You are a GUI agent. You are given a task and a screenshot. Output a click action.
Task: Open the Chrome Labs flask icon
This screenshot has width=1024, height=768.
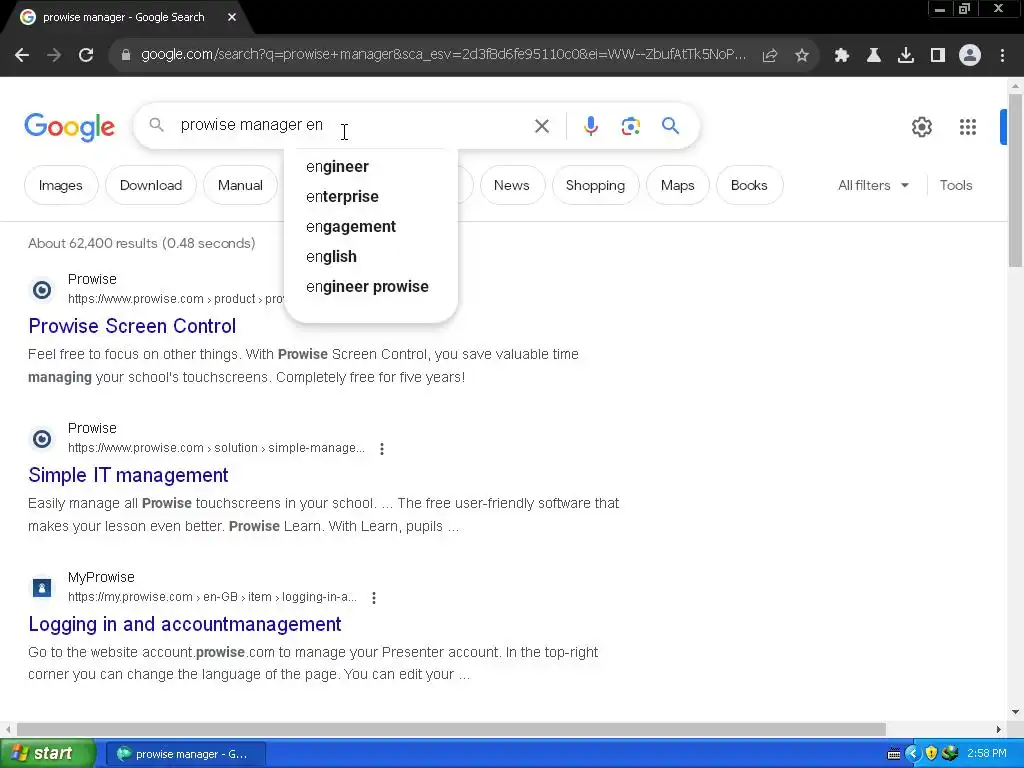[x=873, y=56]
